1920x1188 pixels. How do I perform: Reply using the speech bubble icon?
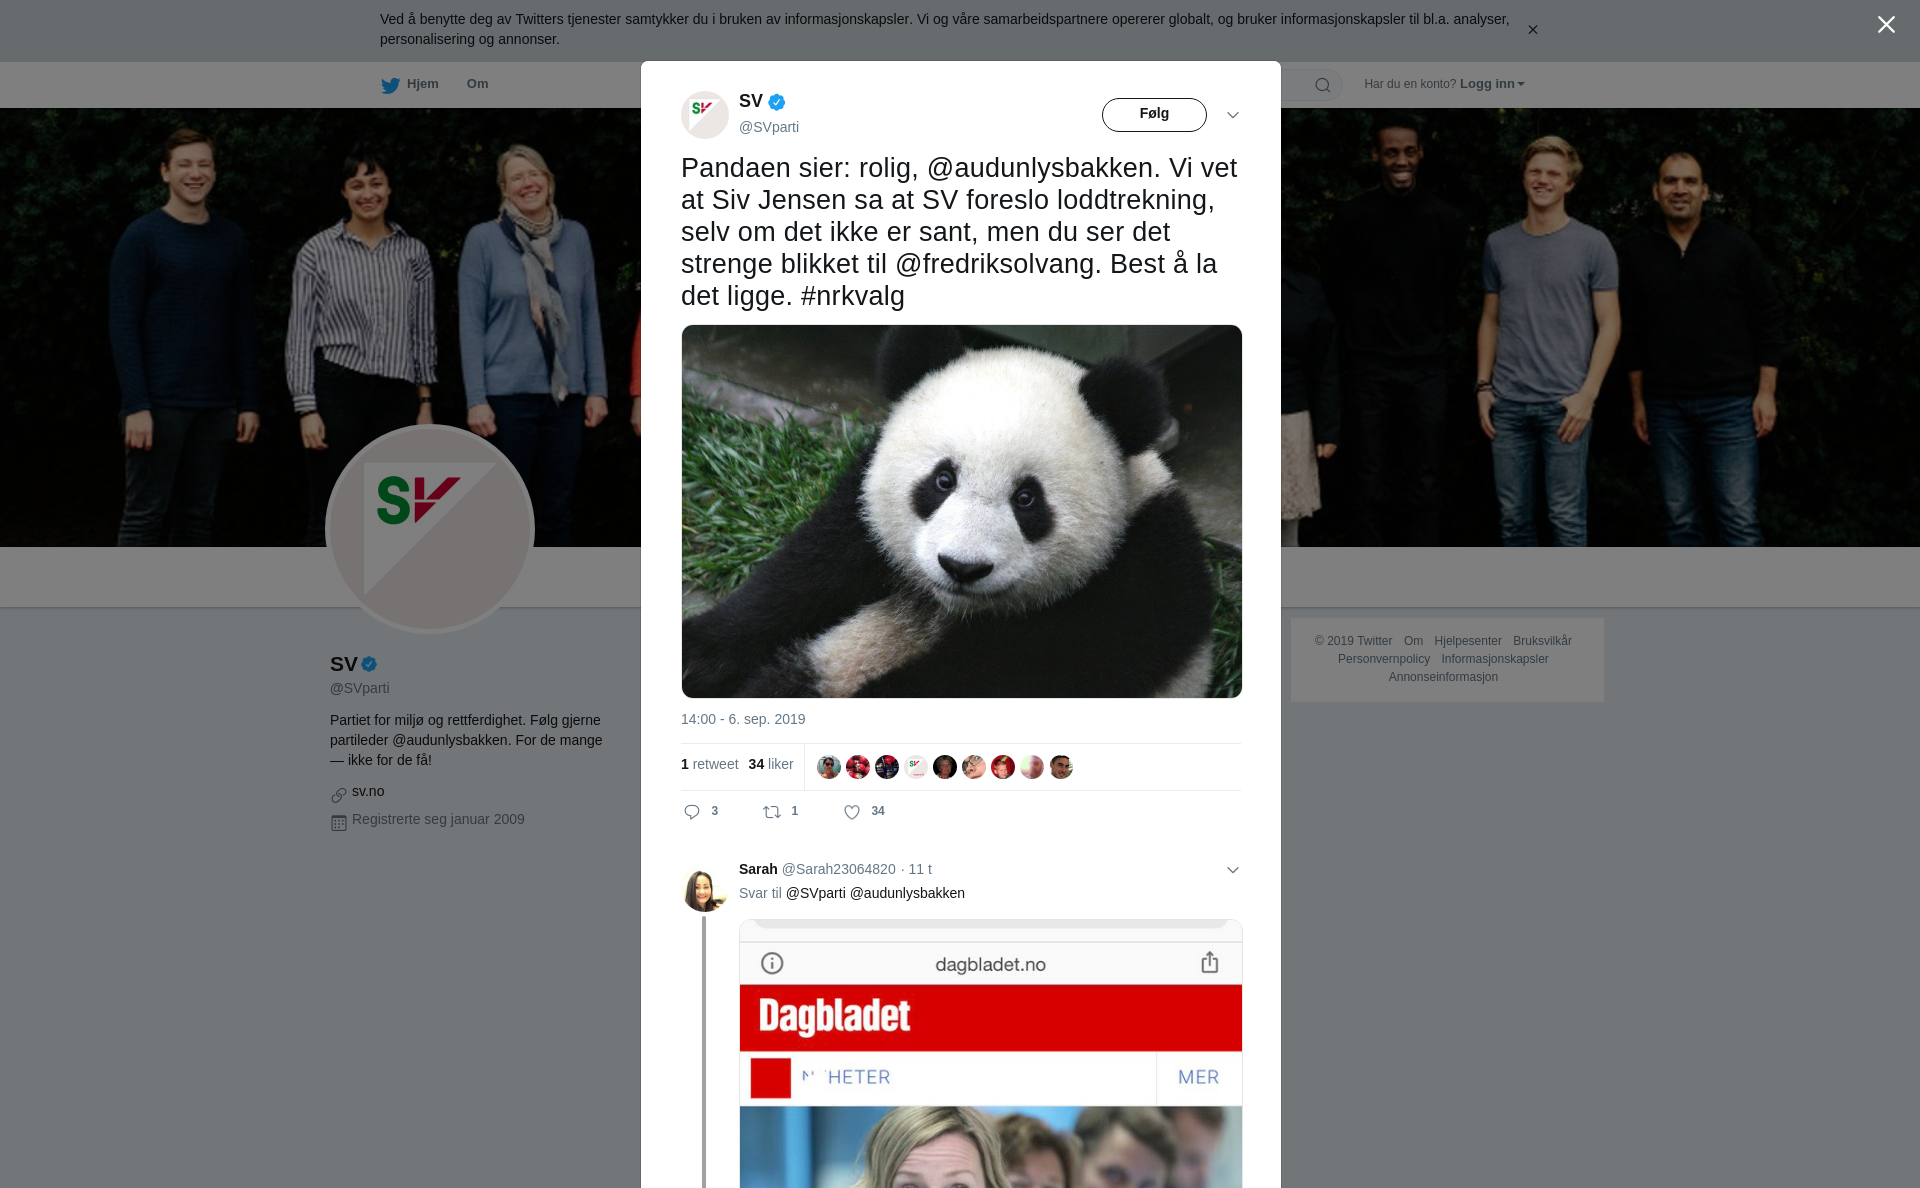click(691, 812)
